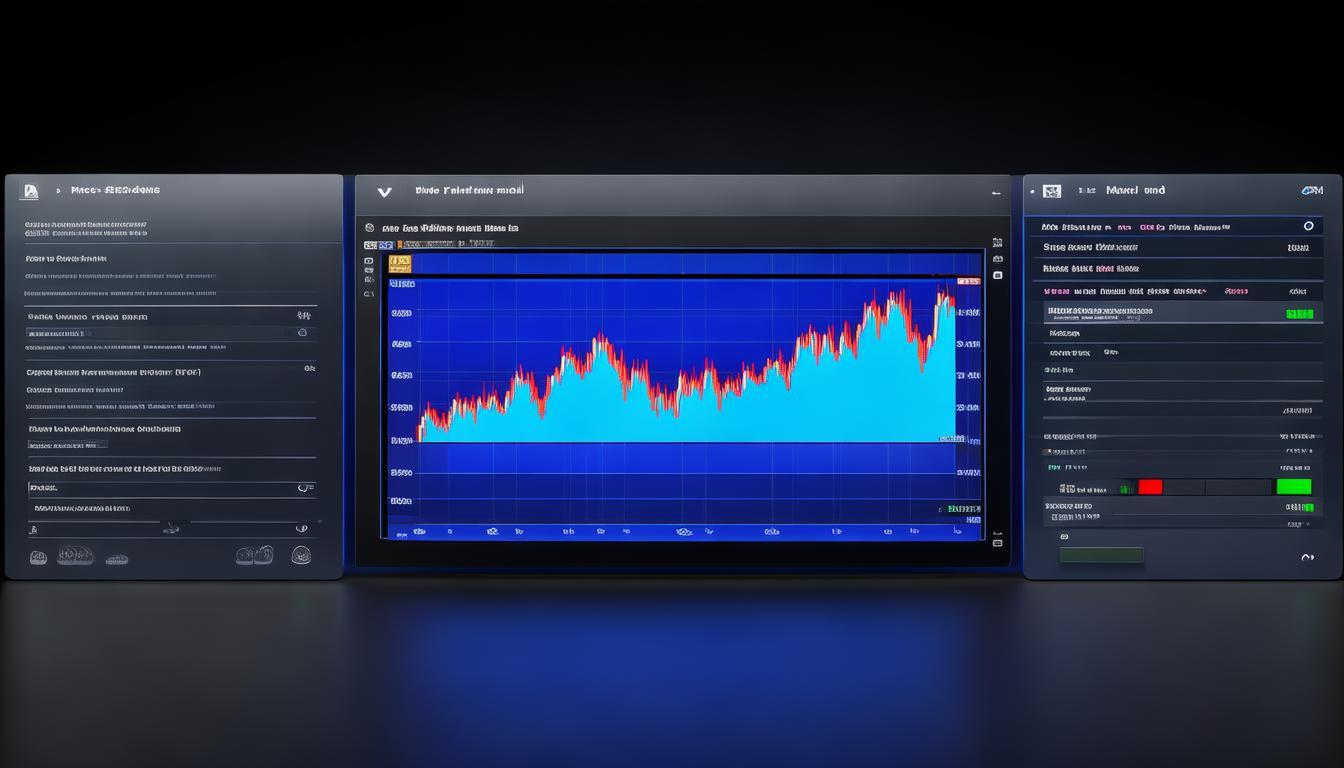Click the small icon at the chart's bottom-right corner

(x=997, y=542)
